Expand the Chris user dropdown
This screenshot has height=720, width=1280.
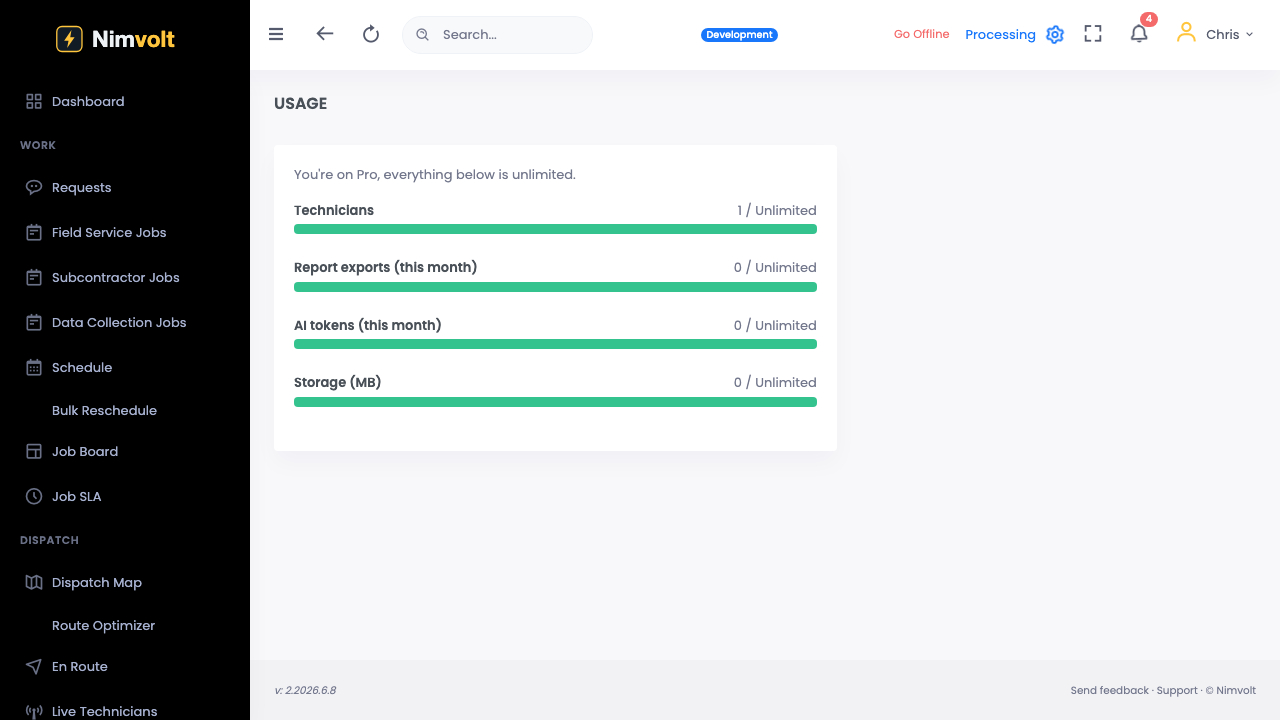[1215, 34]
